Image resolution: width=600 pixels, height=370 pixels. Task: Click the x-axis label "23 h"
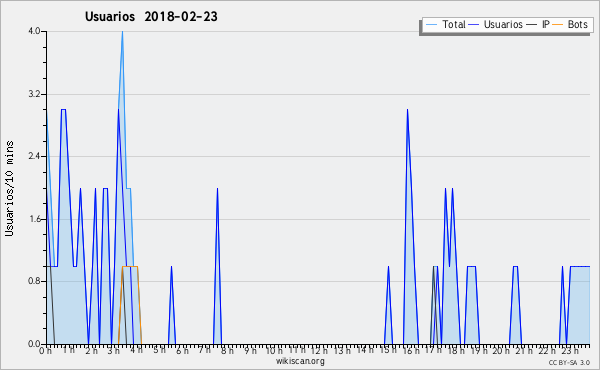569,350
